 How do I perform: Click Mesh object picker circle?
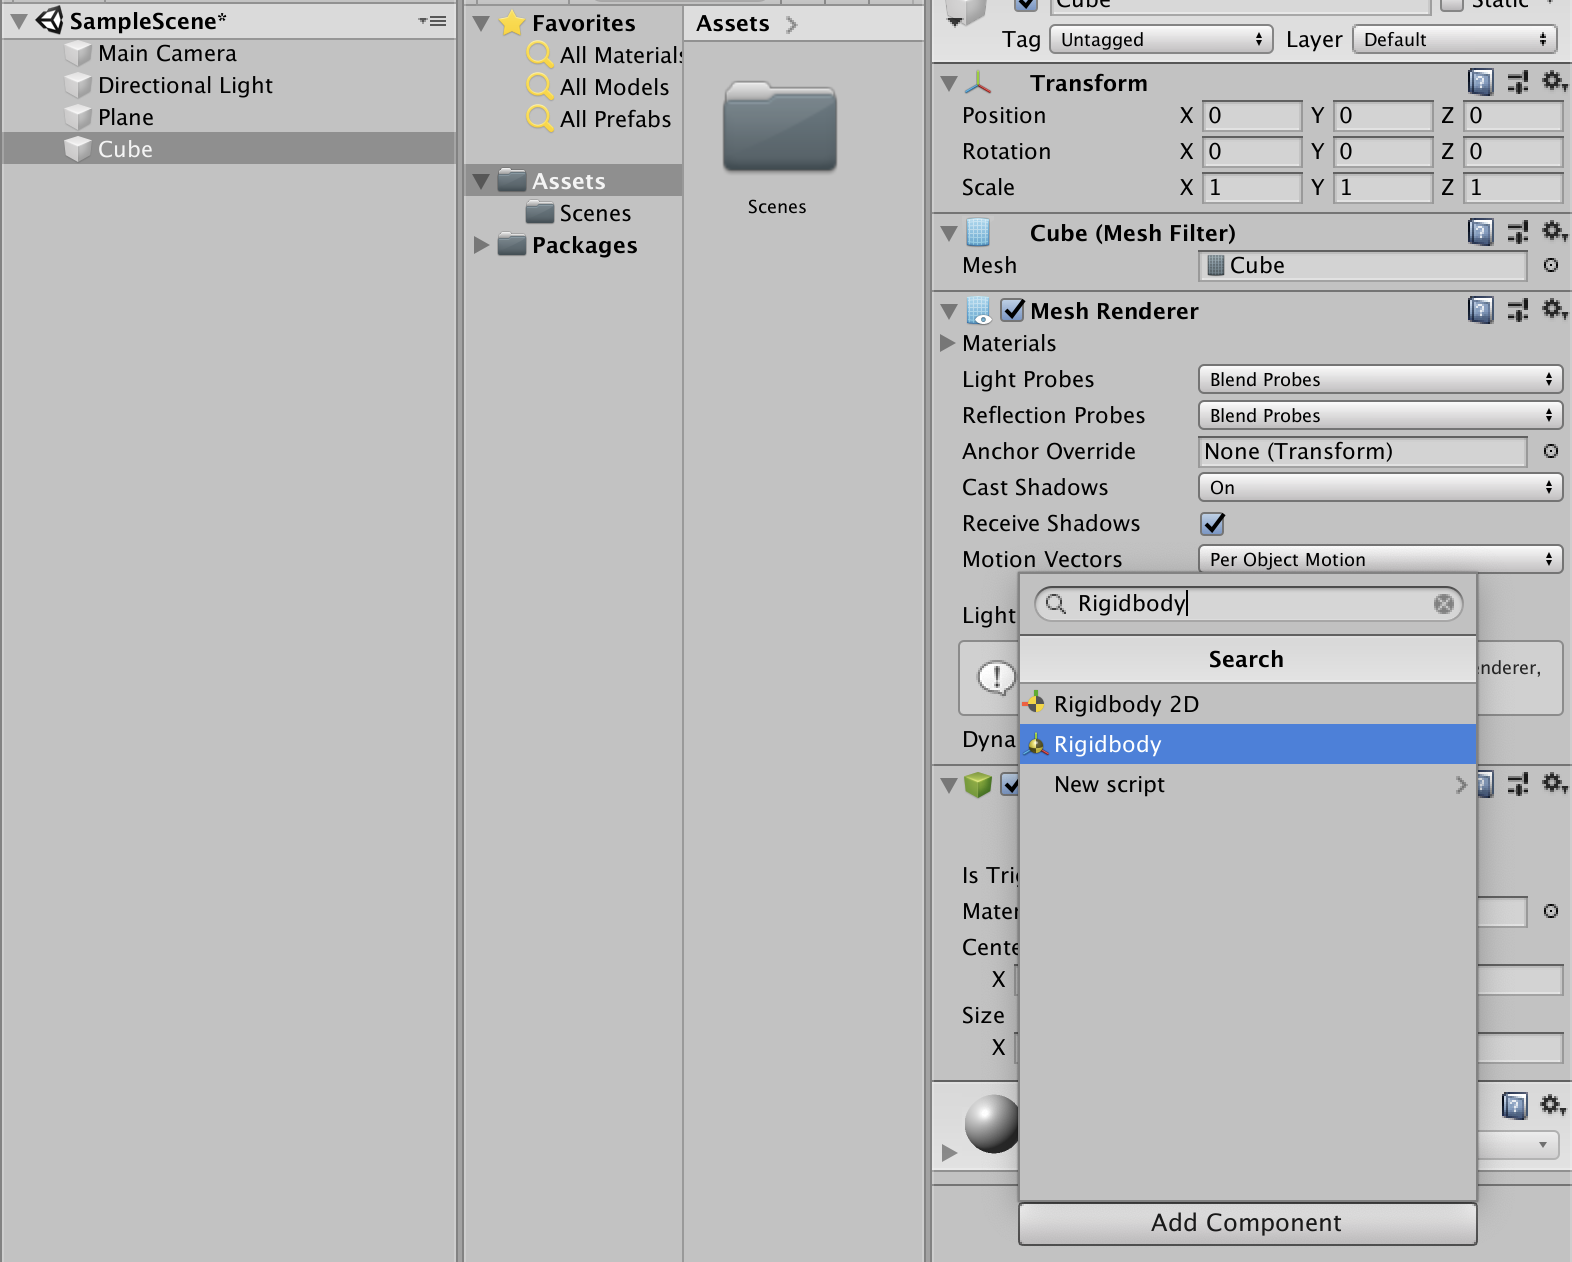pos(1551,265)
